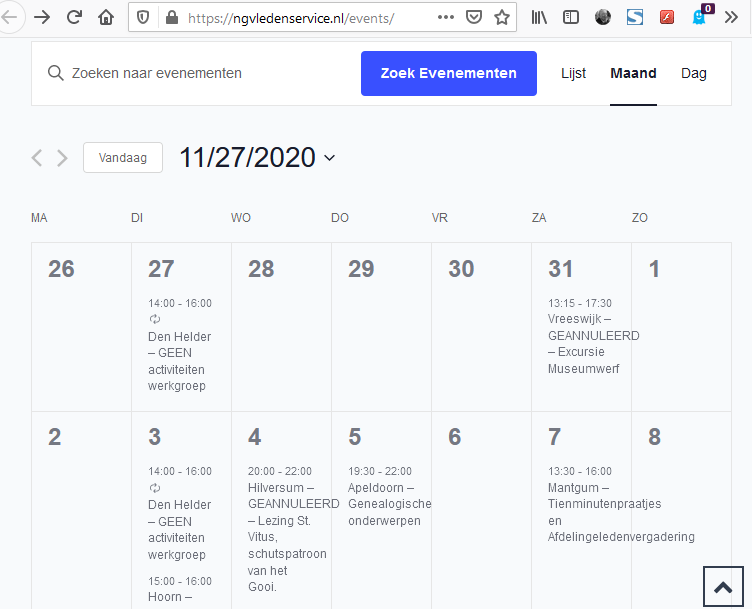This screenshot has width=752, height=609.
Task: Open tracking protection shield icon
Action: 143,17
